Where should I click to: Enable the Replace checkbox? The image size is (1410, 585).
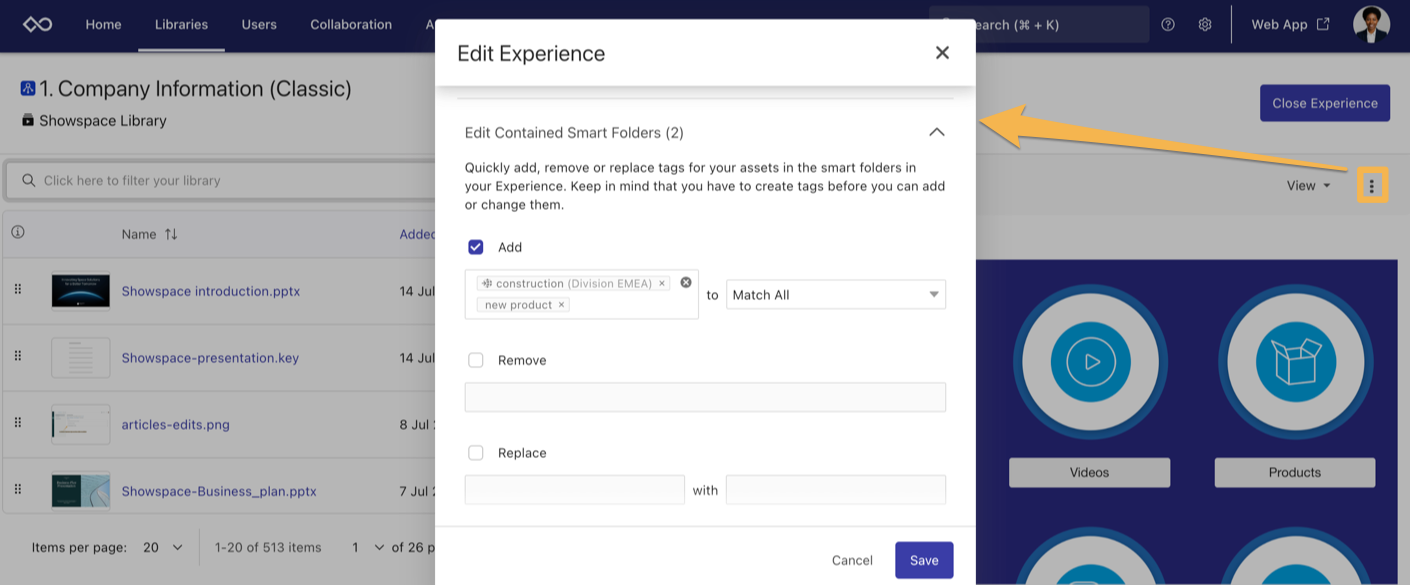[476, 452]
